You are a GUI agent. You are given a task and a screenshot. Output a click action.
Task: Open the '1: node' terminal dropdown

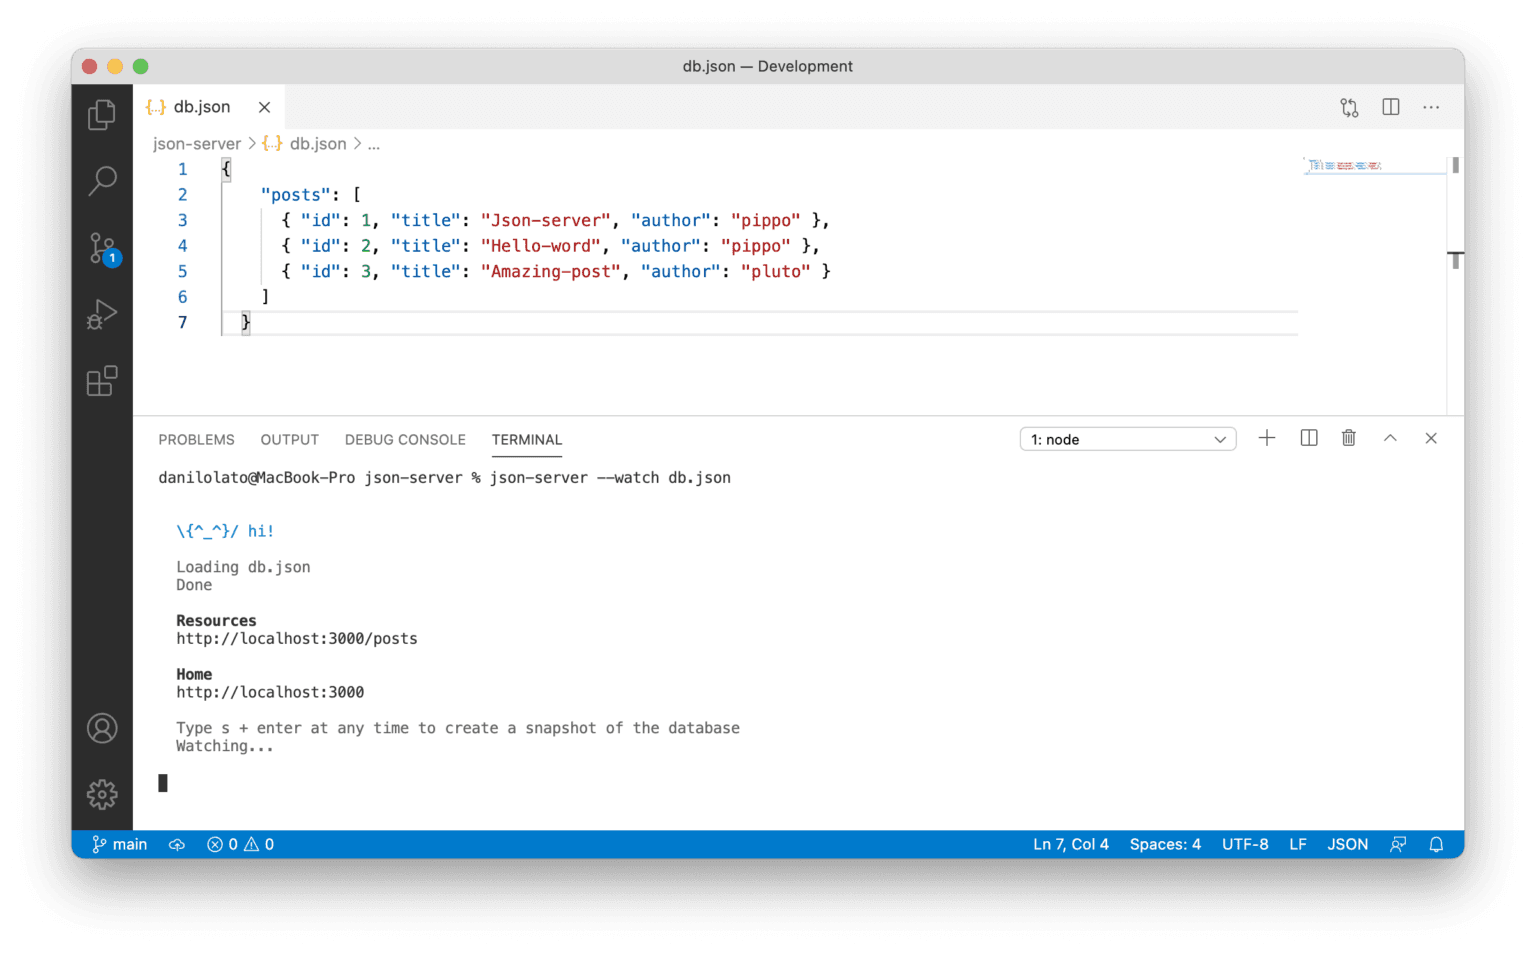1128,440
